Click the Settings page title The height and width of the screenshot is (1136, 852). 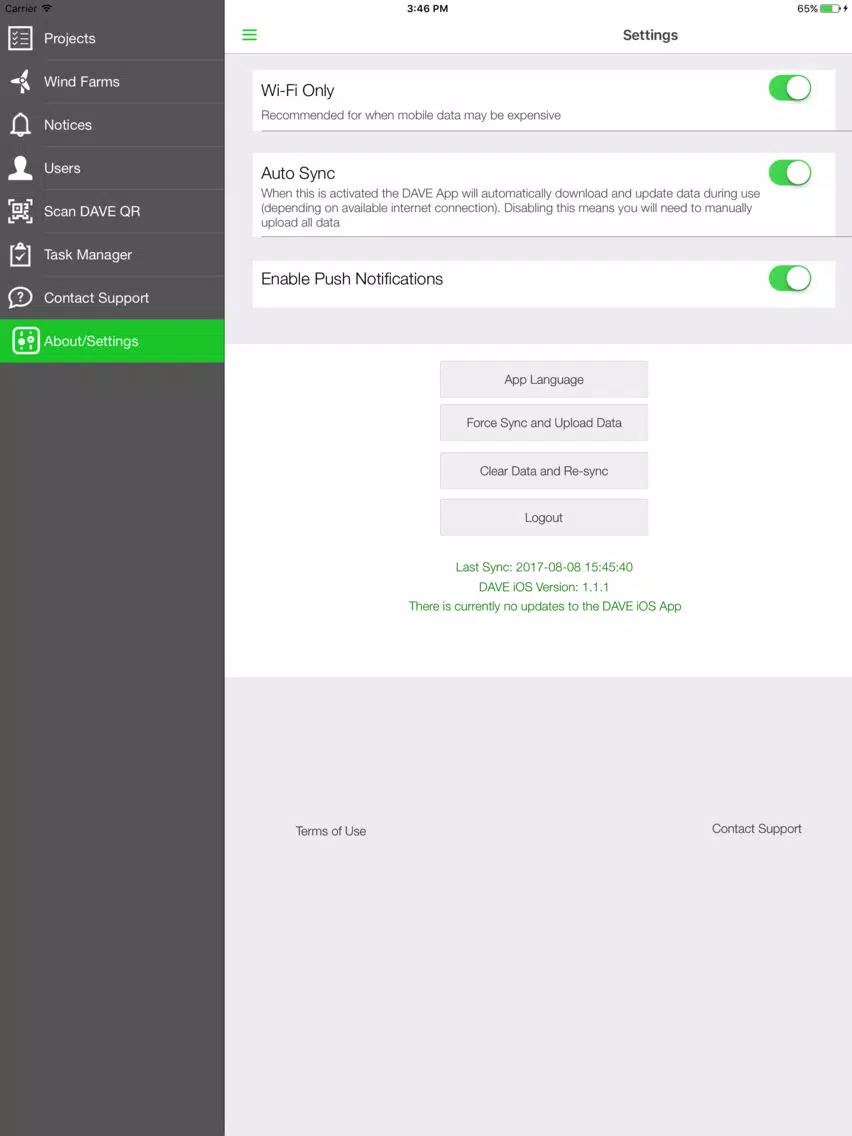650,35
